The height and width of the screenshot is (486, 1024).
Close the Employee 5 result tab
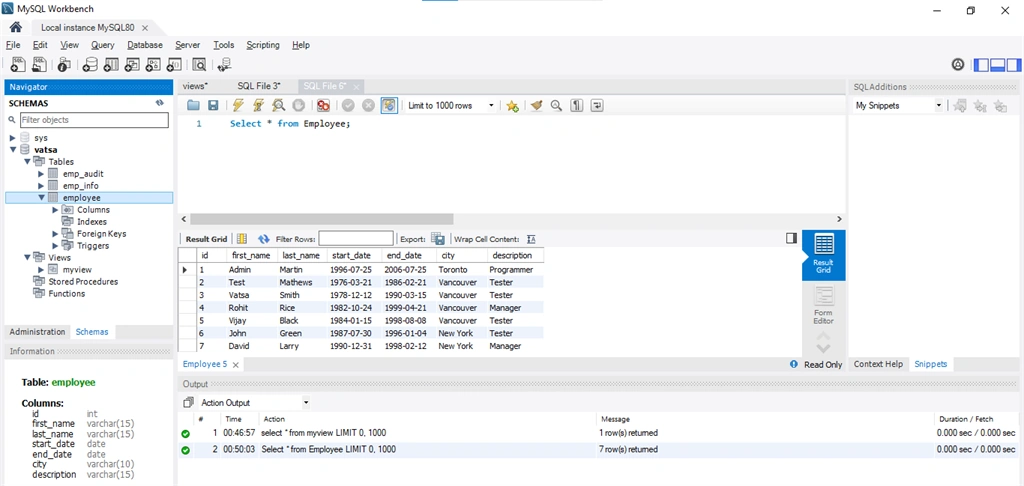pos(236,364)
